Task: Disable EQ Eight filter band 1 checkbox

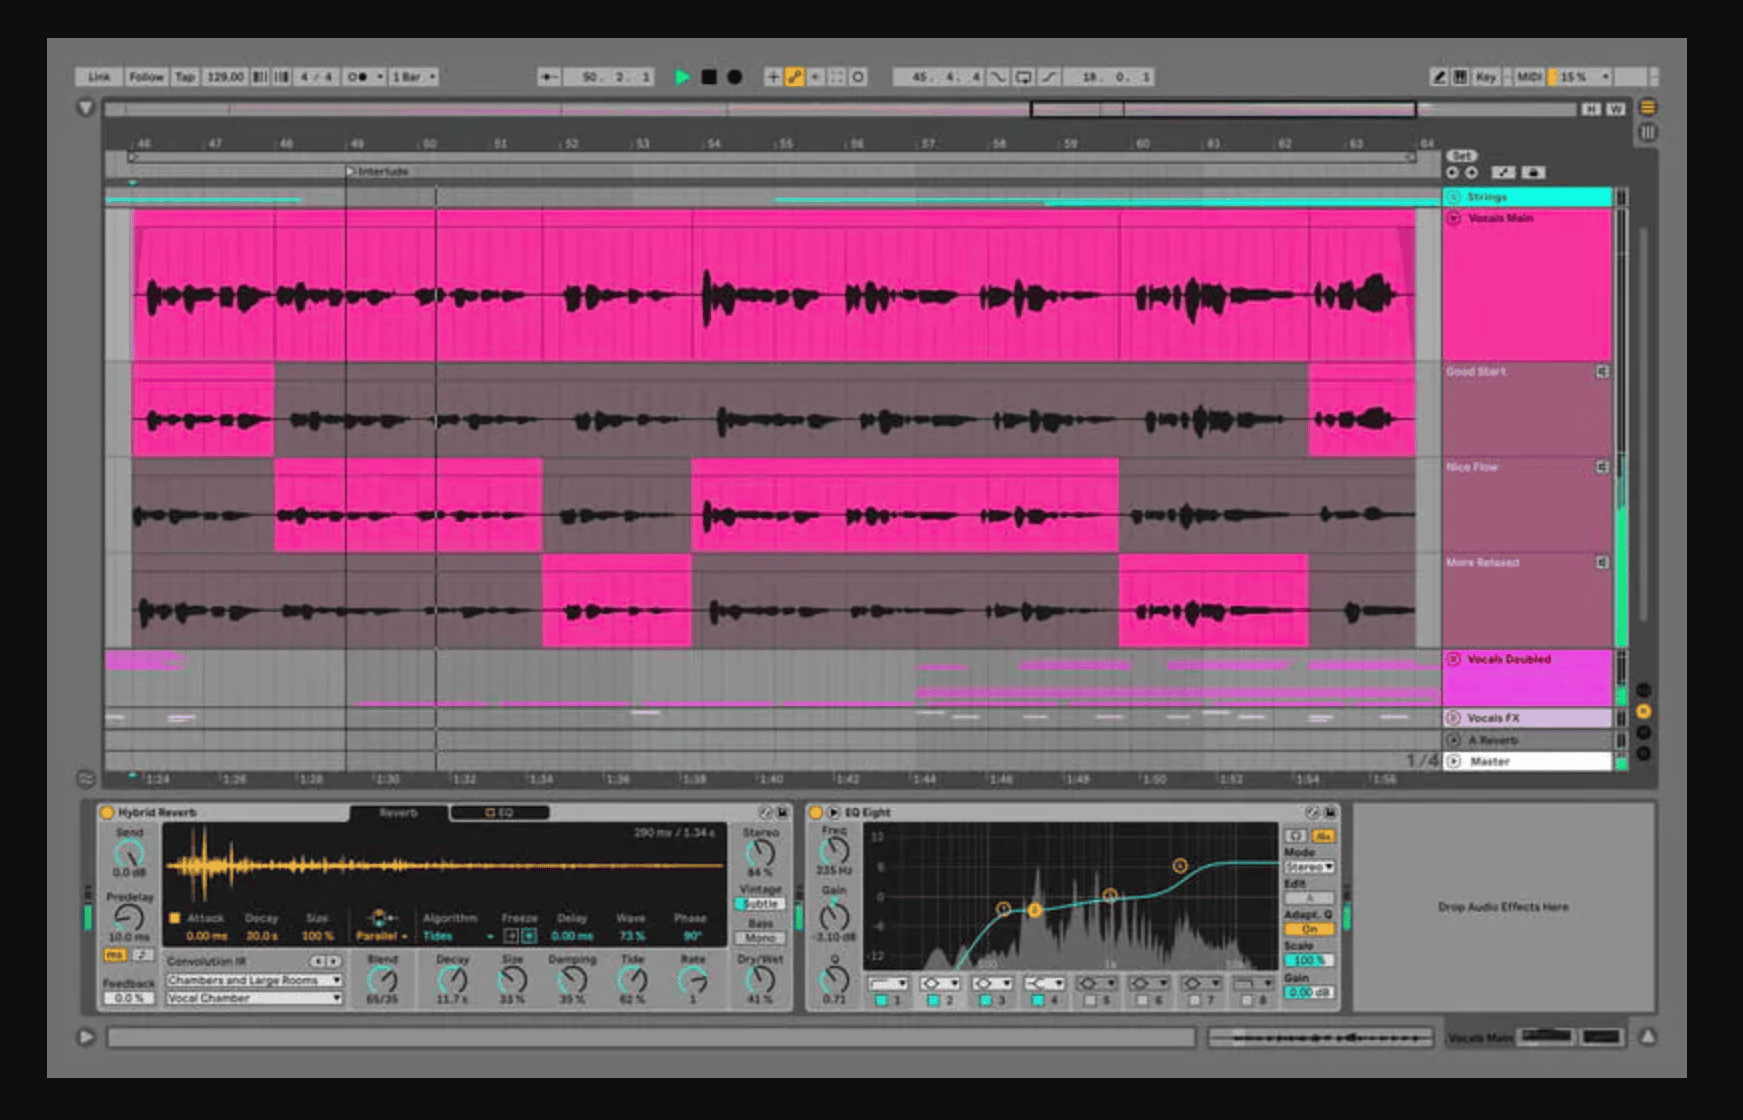Action: pyautogui.click(x=882, y=1000)
